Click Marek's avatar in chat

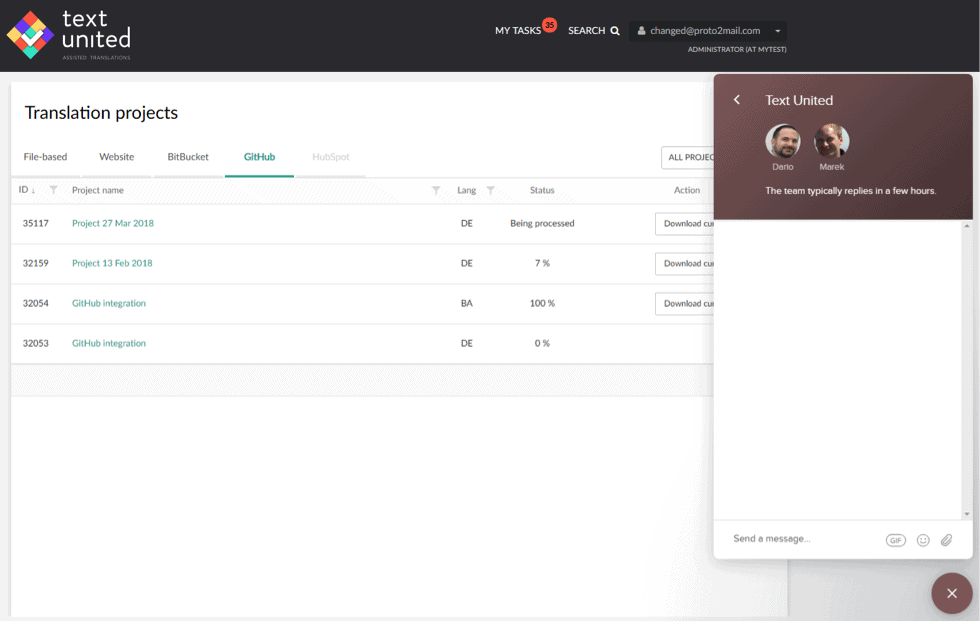click(831, 141)
